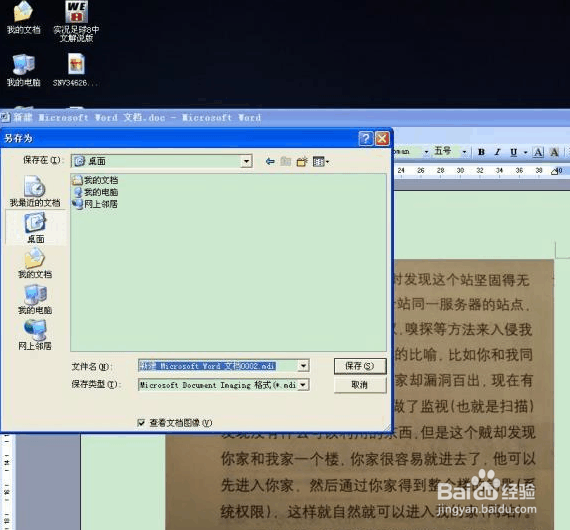Select My Documents in the places bar
Viewport: 570px width, 530px height.
click(35, 264)
